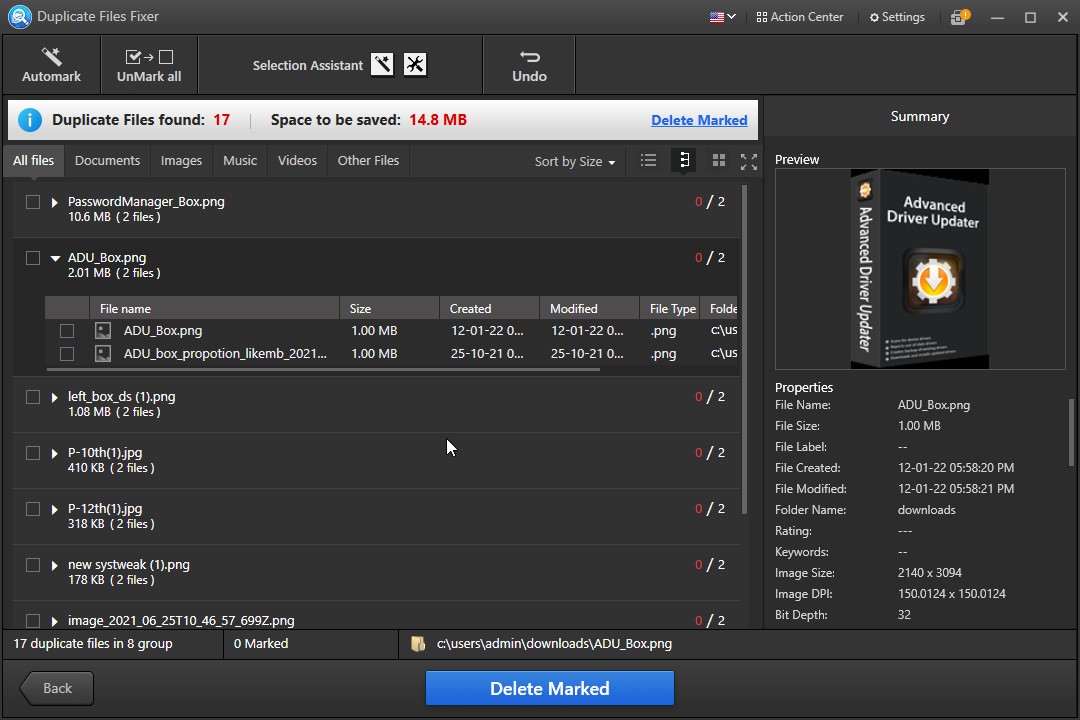Click the results list vertical scrollbar
The width and height of the screenshot is (1080, 720).
[x=744, y=350]
